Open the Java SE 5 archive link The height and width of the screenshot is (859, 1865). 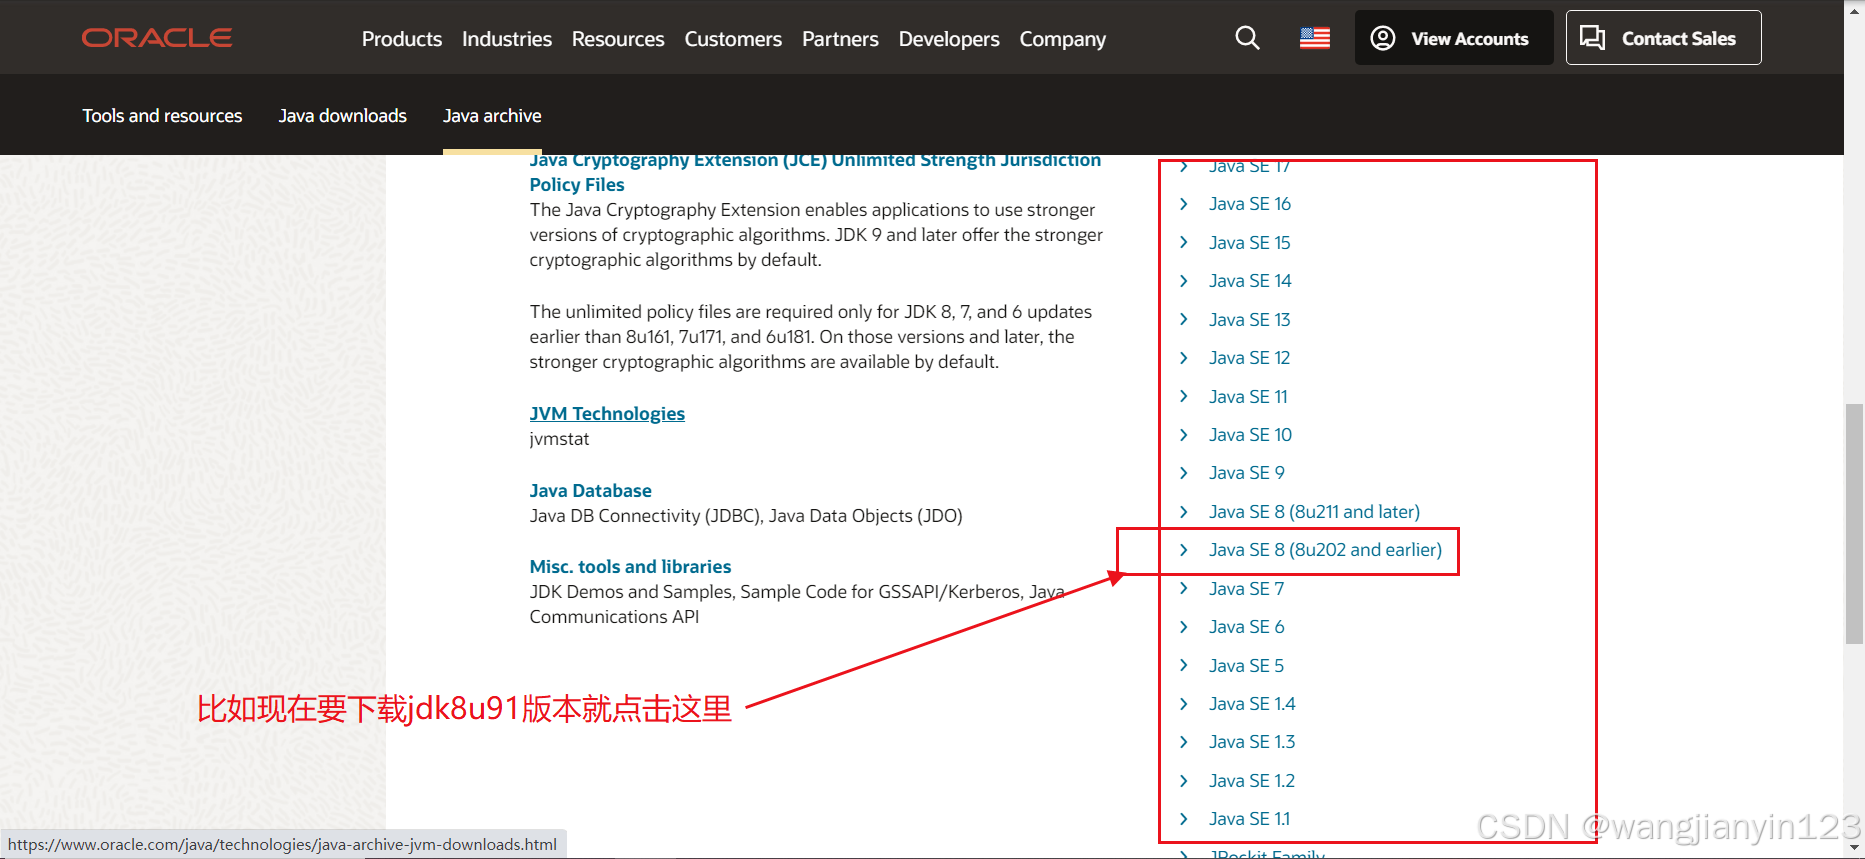1246,666
